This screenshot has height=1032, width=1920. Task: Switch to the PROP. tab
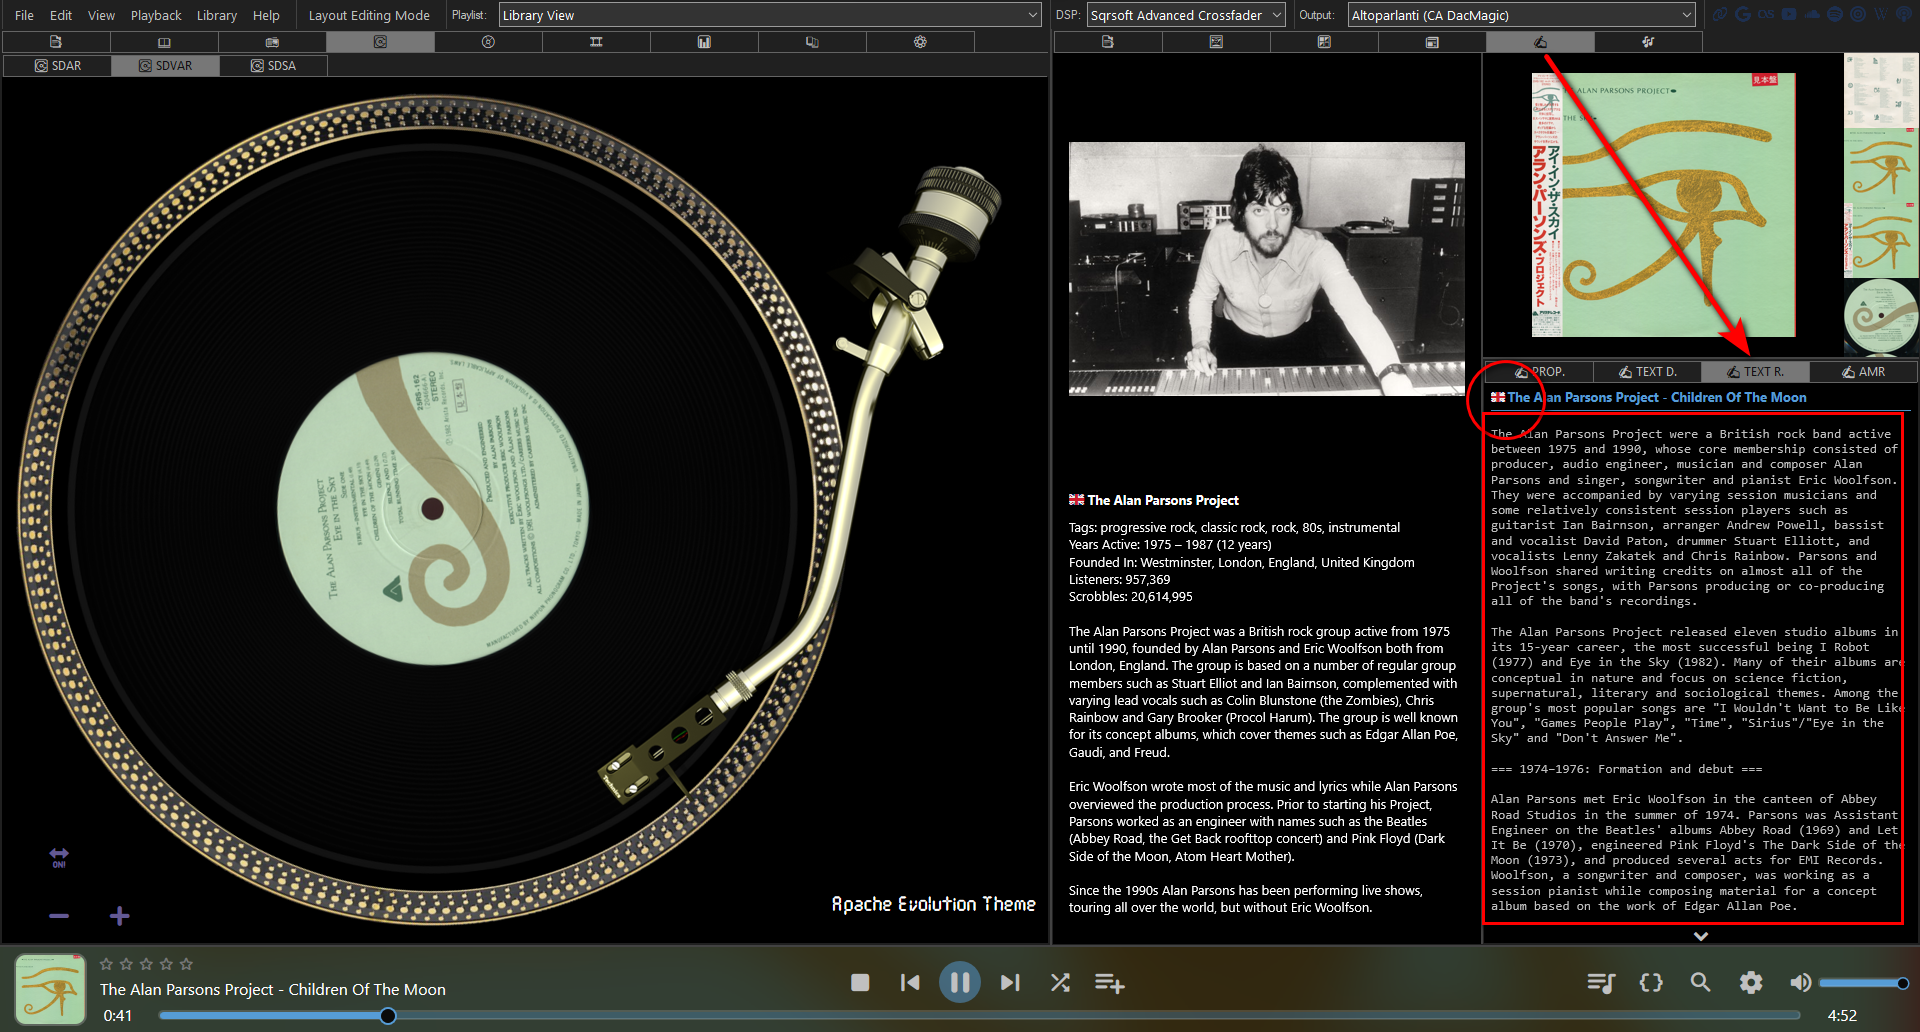[1538, 371]
